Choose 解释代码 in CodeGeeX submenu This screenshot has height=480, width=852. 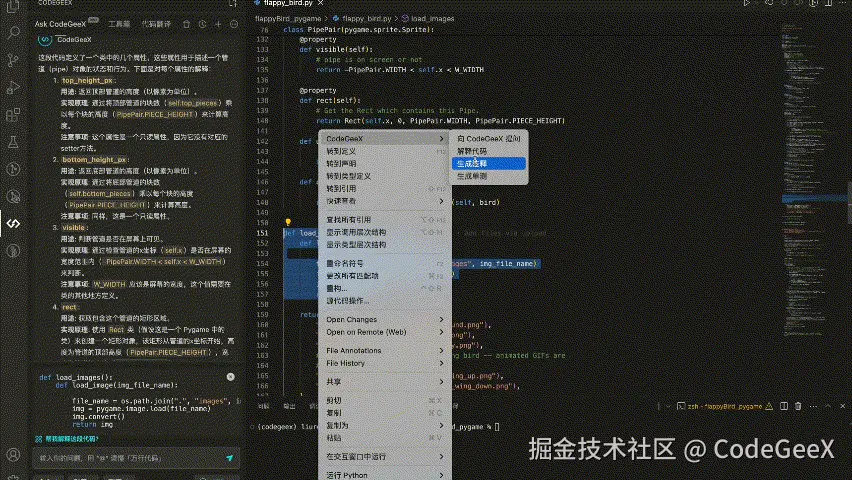488,151
